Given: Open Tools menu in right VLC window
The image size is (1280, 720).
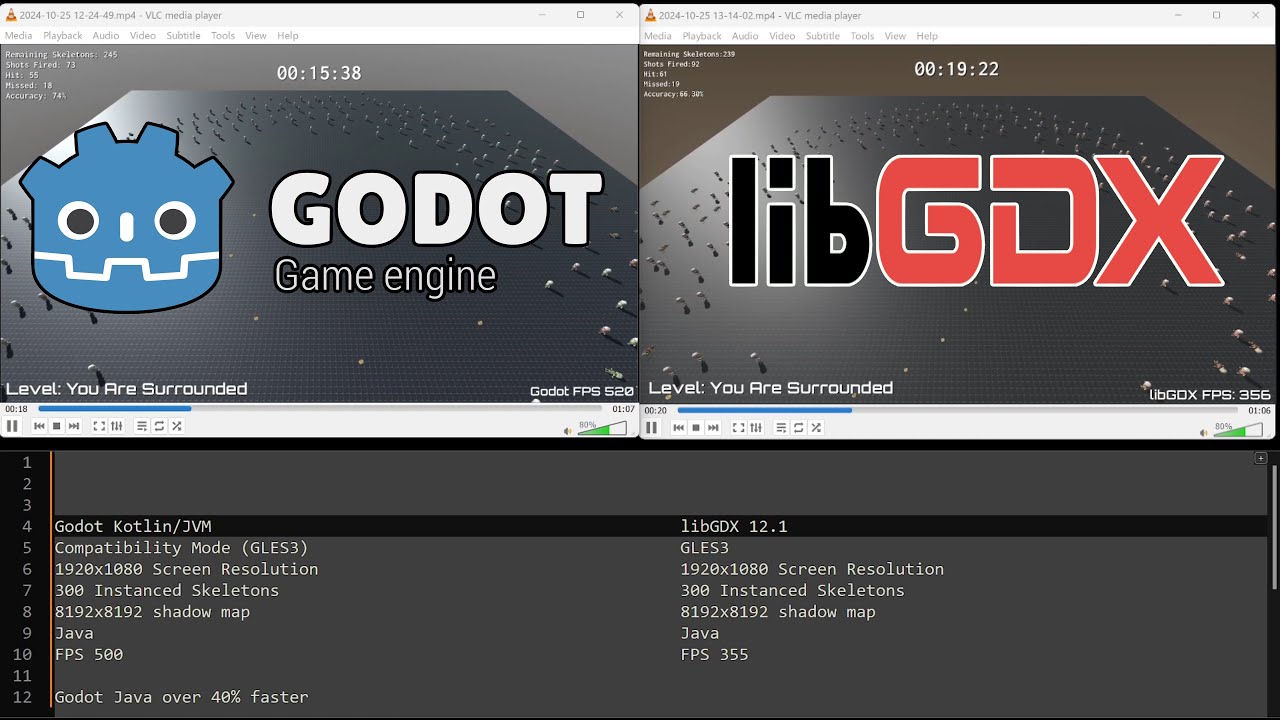Looking at the screenshot, I should coord(862,36).
